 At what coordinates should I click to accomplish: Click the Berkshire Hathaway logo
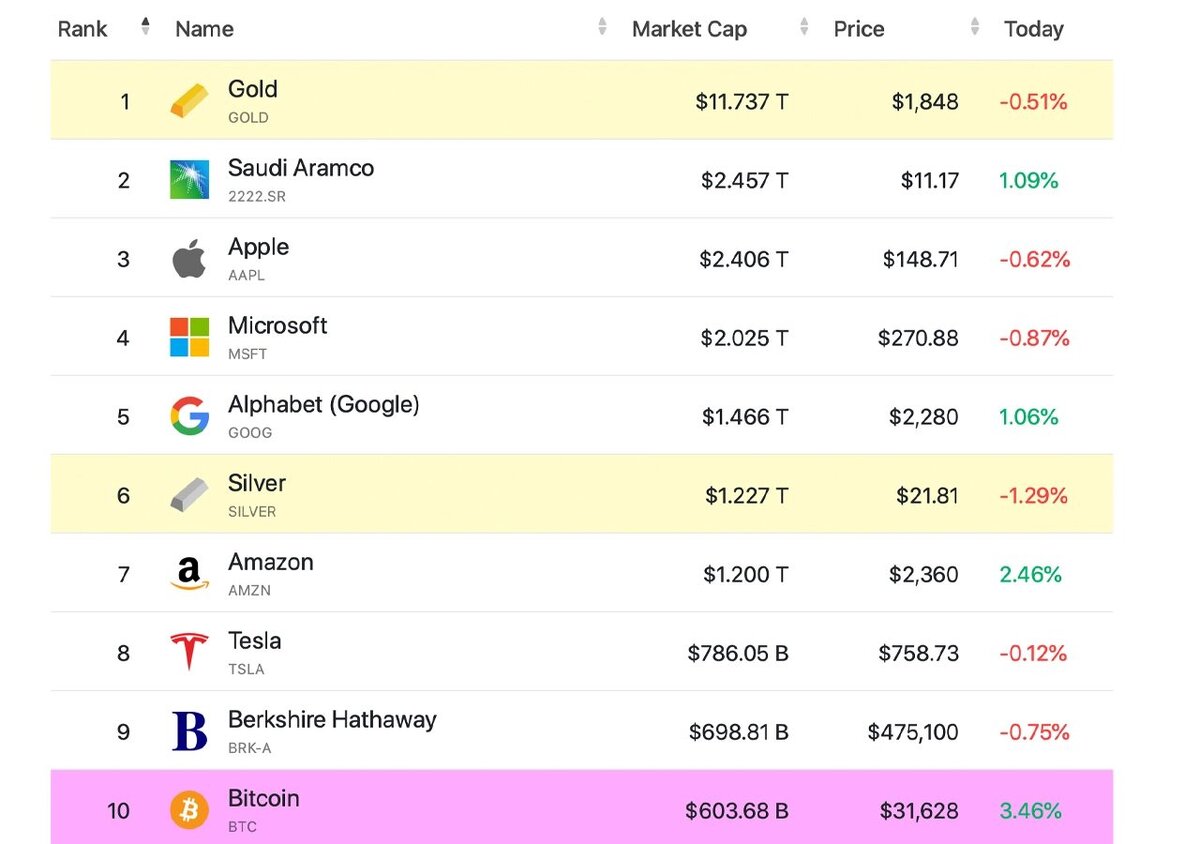189,732
